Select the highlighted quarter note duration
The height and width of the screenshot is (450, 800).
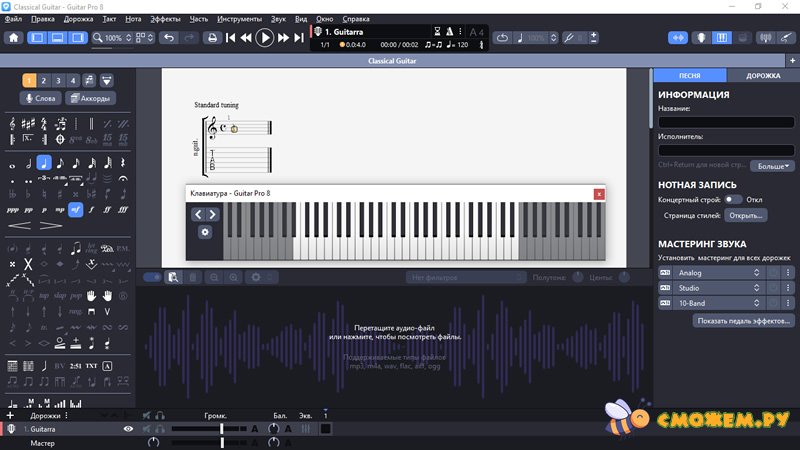[45, 163]
